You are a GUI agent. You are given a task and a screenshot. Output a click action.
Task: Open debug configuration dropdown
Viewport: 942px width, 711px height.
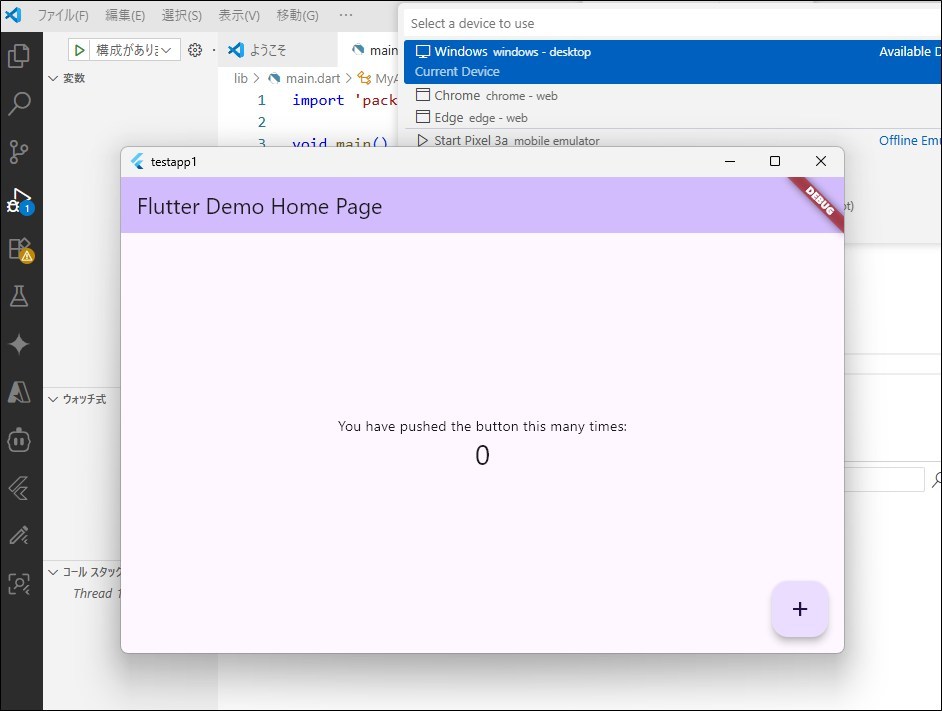pyautogui.click(x=135, y=50)
